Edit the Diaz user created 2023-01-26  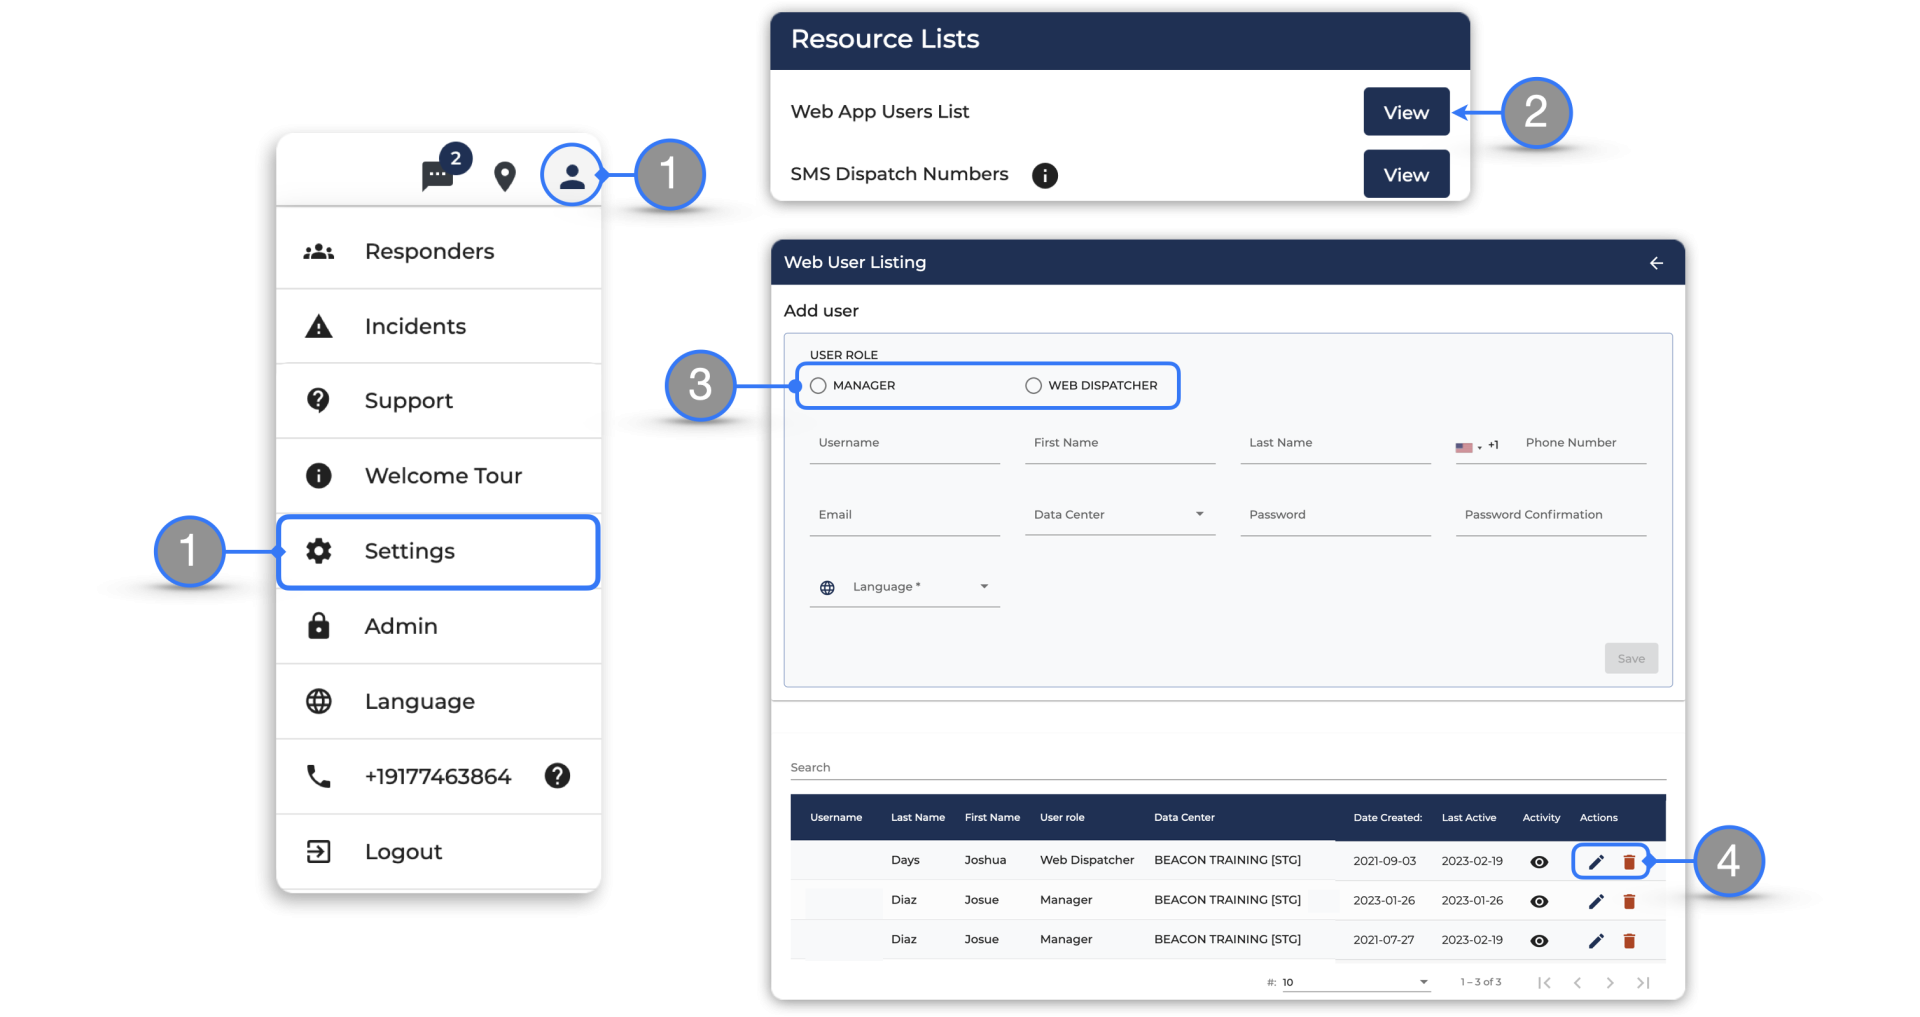(x=1596, y=902)
